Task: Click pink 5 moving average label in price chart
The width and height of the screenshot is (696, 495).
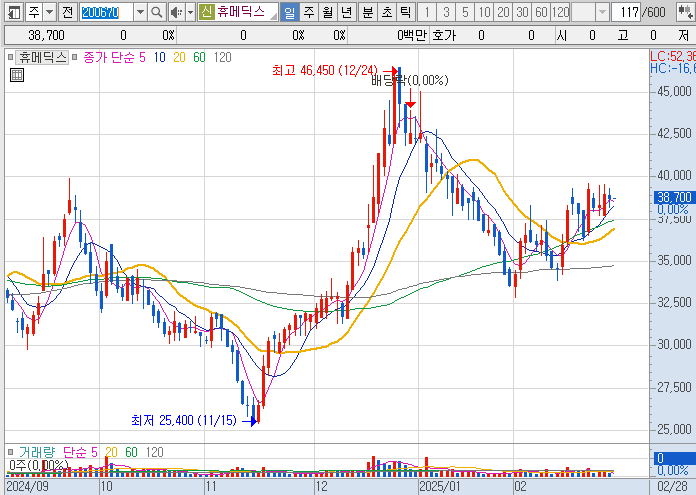Action: click(x=142, y=57)
